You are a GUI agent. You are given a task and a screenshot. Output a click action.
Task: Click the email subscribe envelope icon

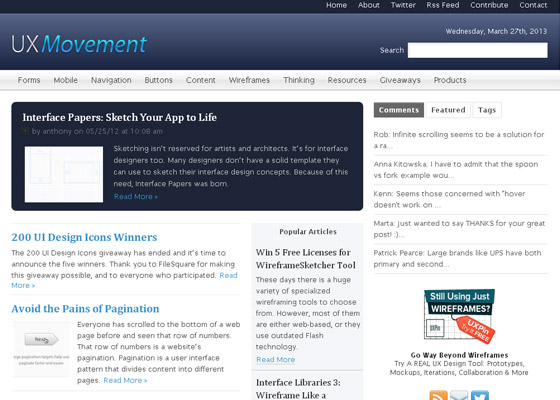point(459,395)
